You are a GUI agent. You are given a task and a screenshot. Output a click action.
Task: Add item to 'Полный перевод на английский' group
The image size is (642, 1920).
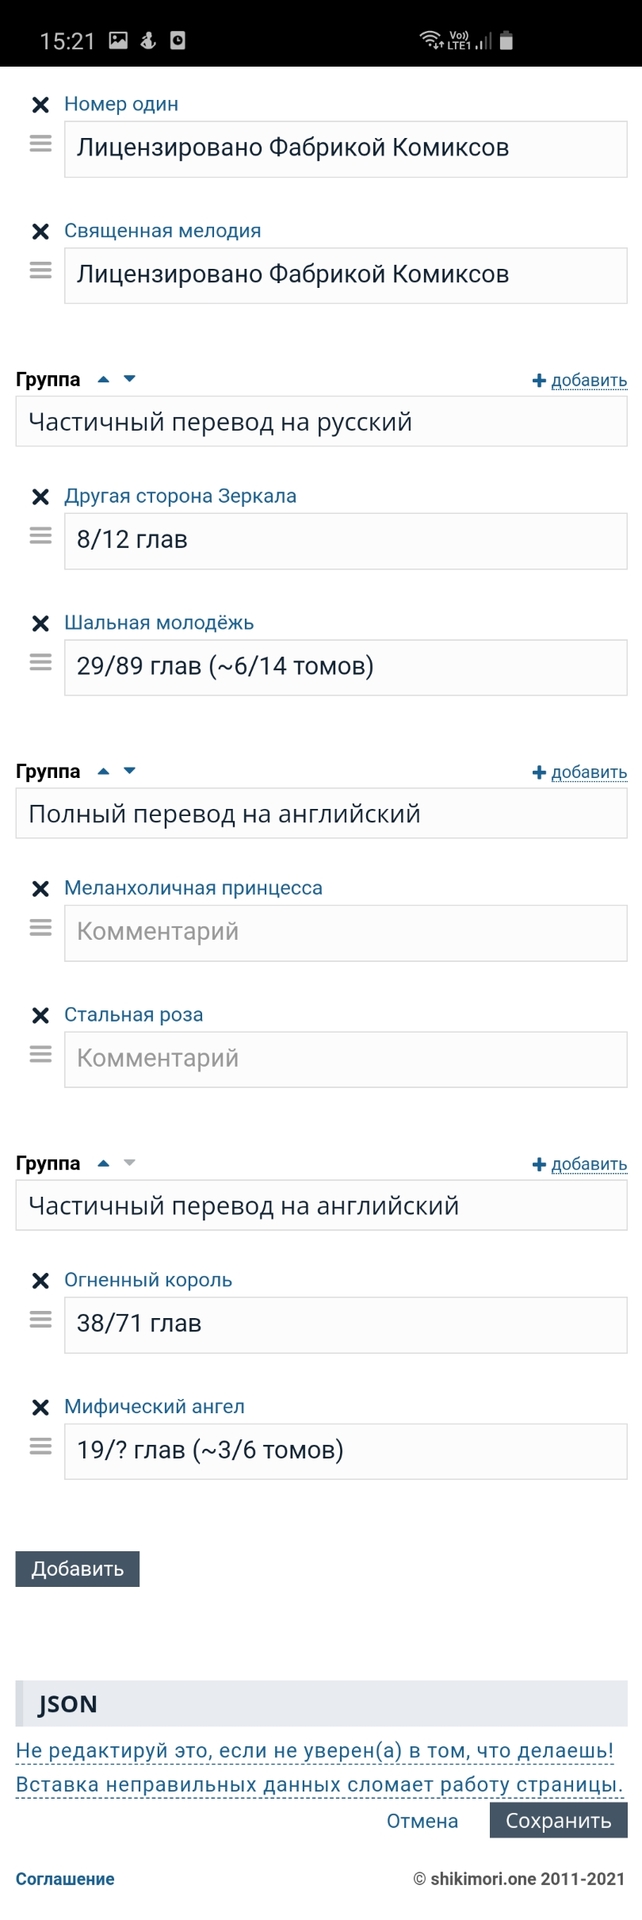(x=580, y=773)
